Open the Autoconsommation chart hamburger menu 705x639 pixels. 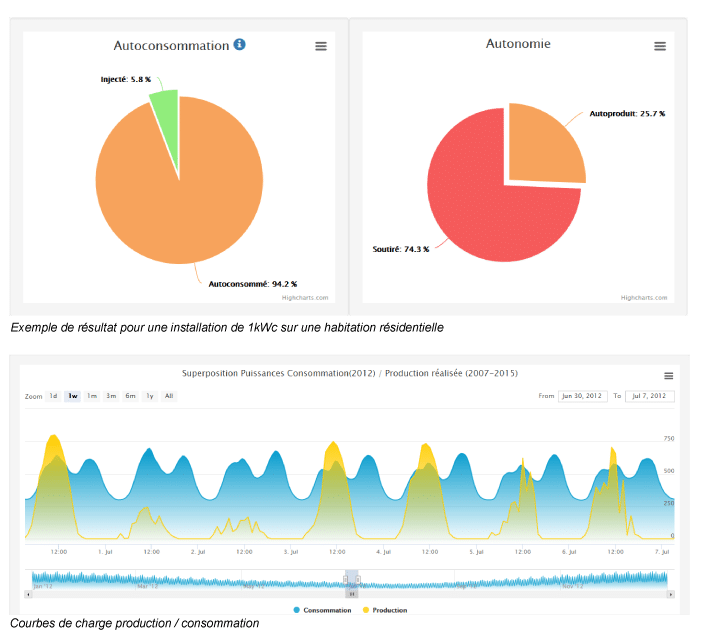pos(321,46)
